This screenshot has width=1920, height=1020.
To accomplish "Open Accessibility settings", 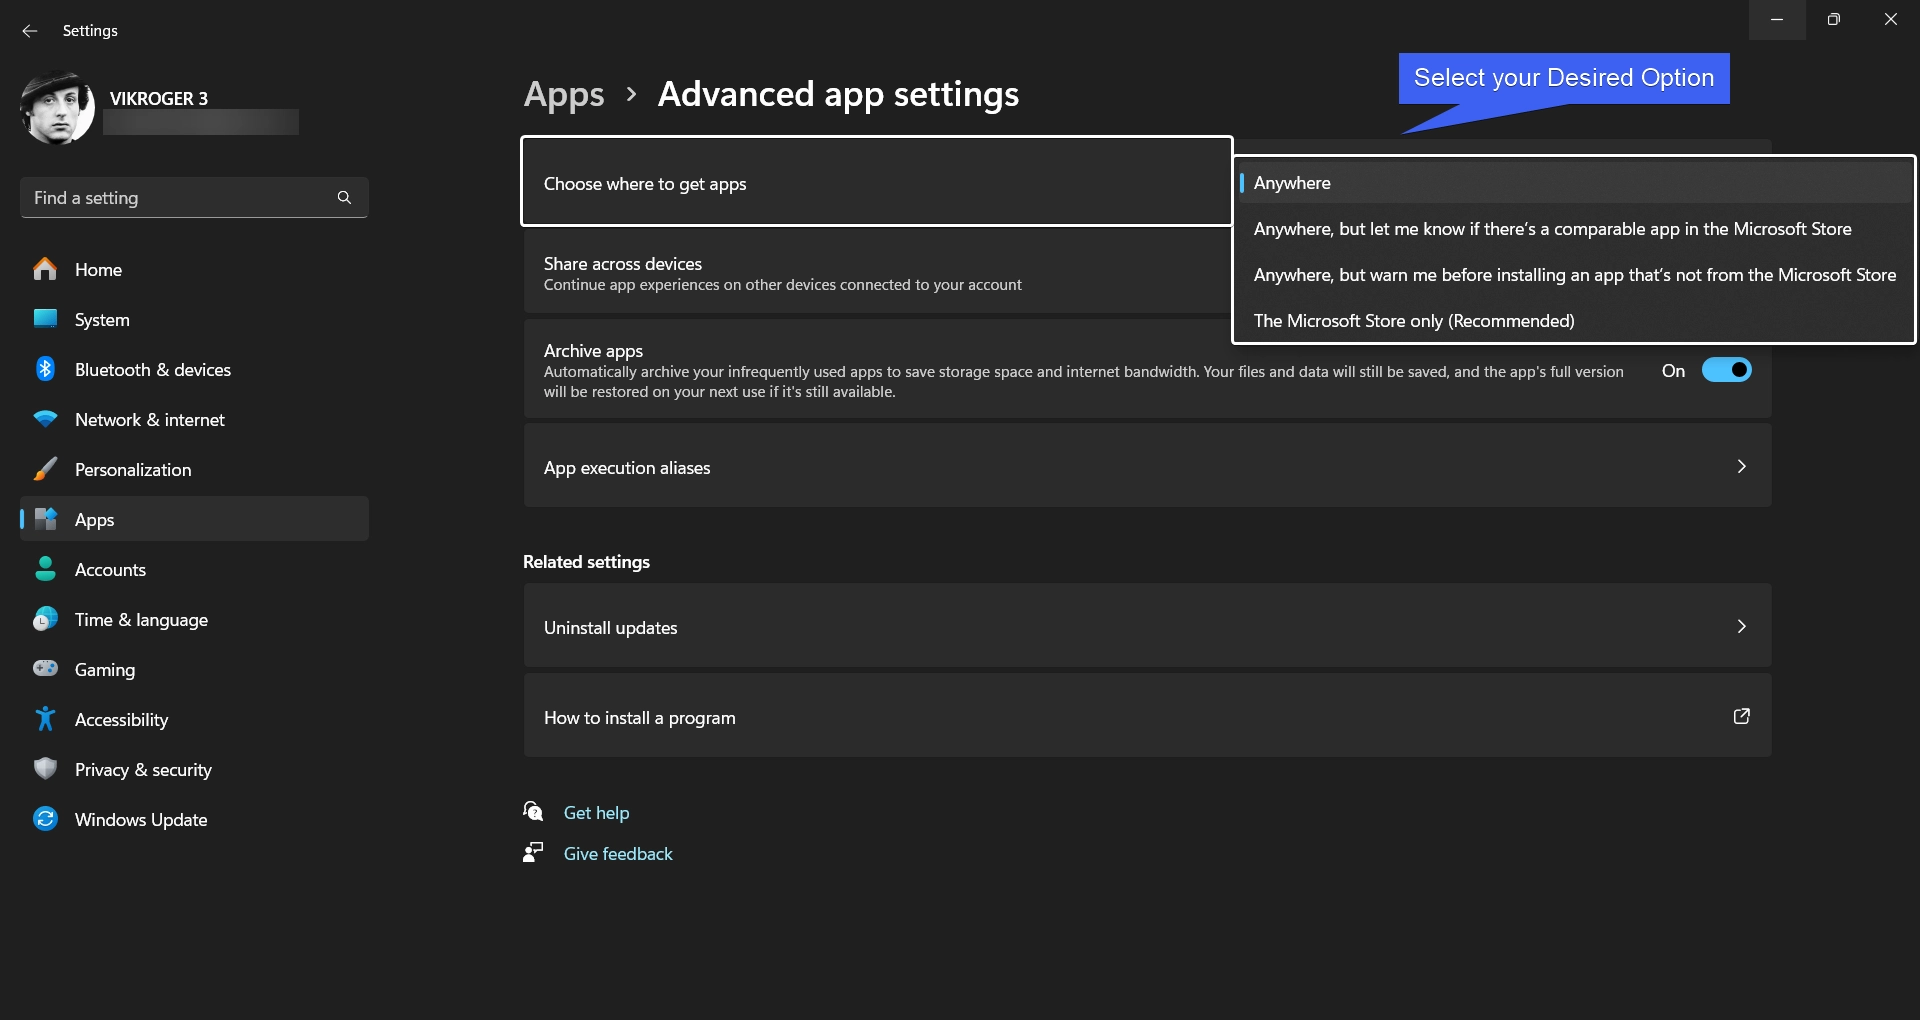I will point(194,719).
